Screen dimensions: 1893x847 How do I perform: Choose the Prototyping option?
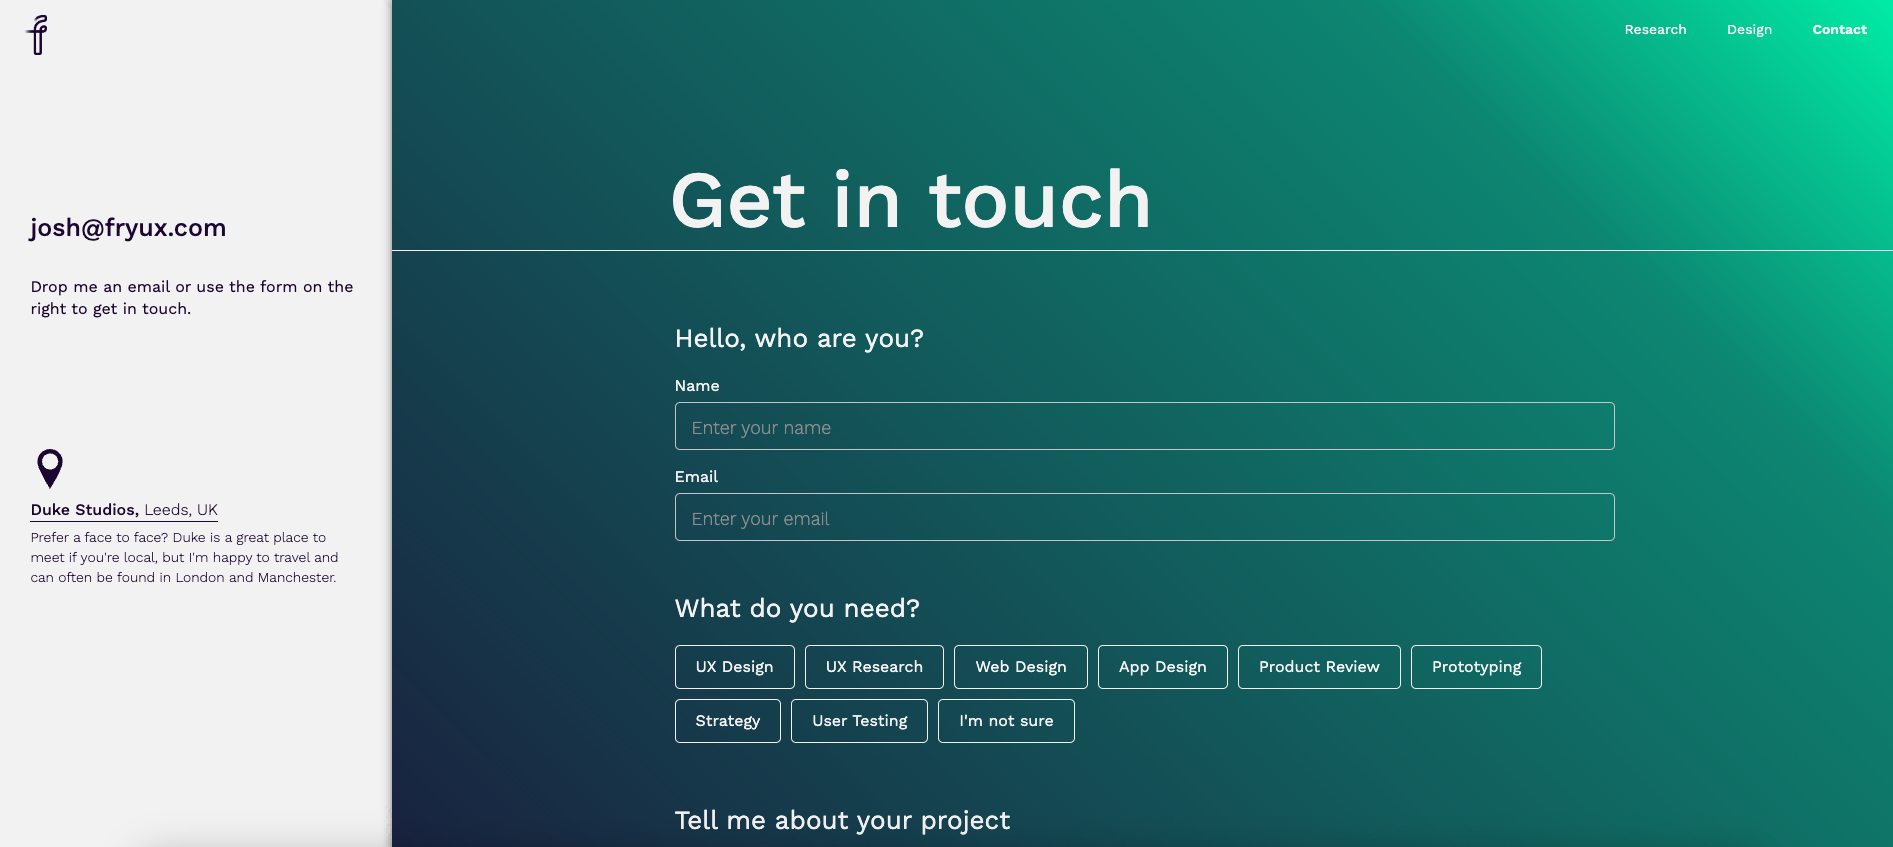click(1476, 667)
